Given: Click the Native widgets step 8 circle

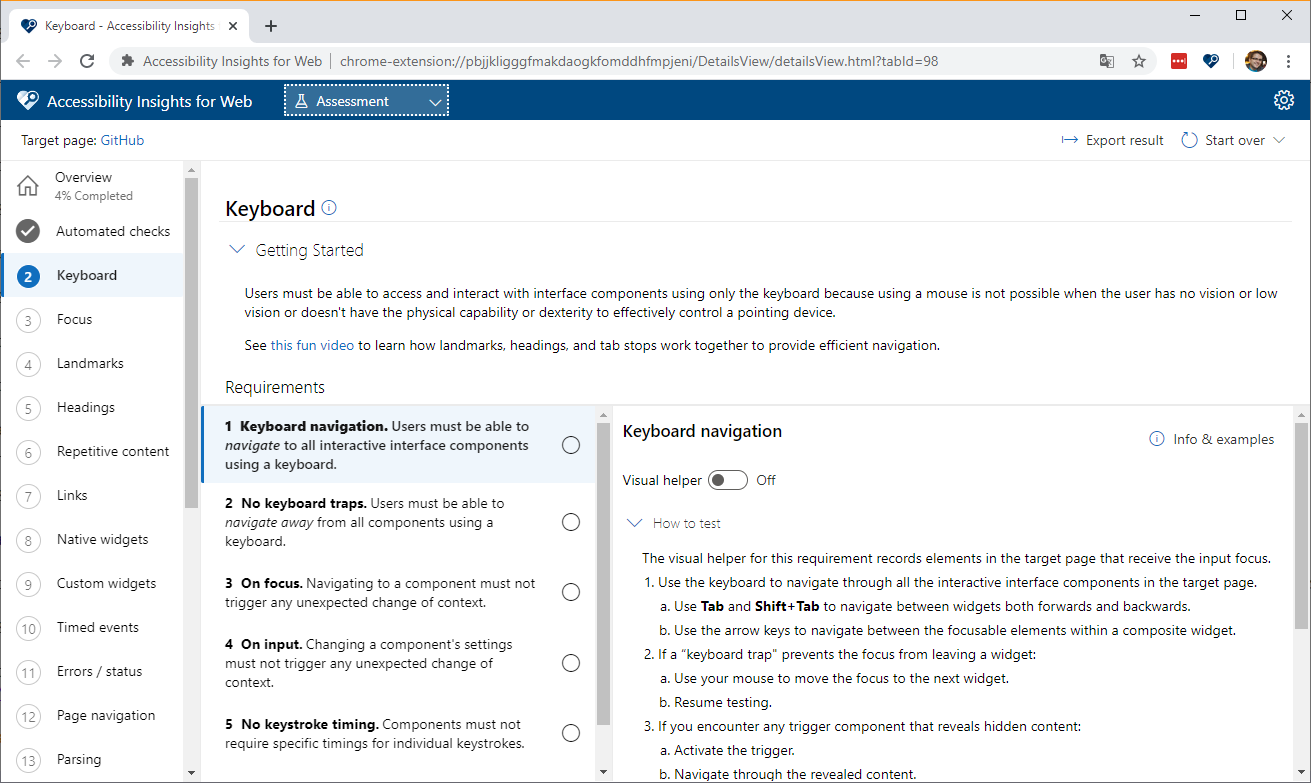Looking at the screenshot, I should pyautogui.click(x=28, y=540).
